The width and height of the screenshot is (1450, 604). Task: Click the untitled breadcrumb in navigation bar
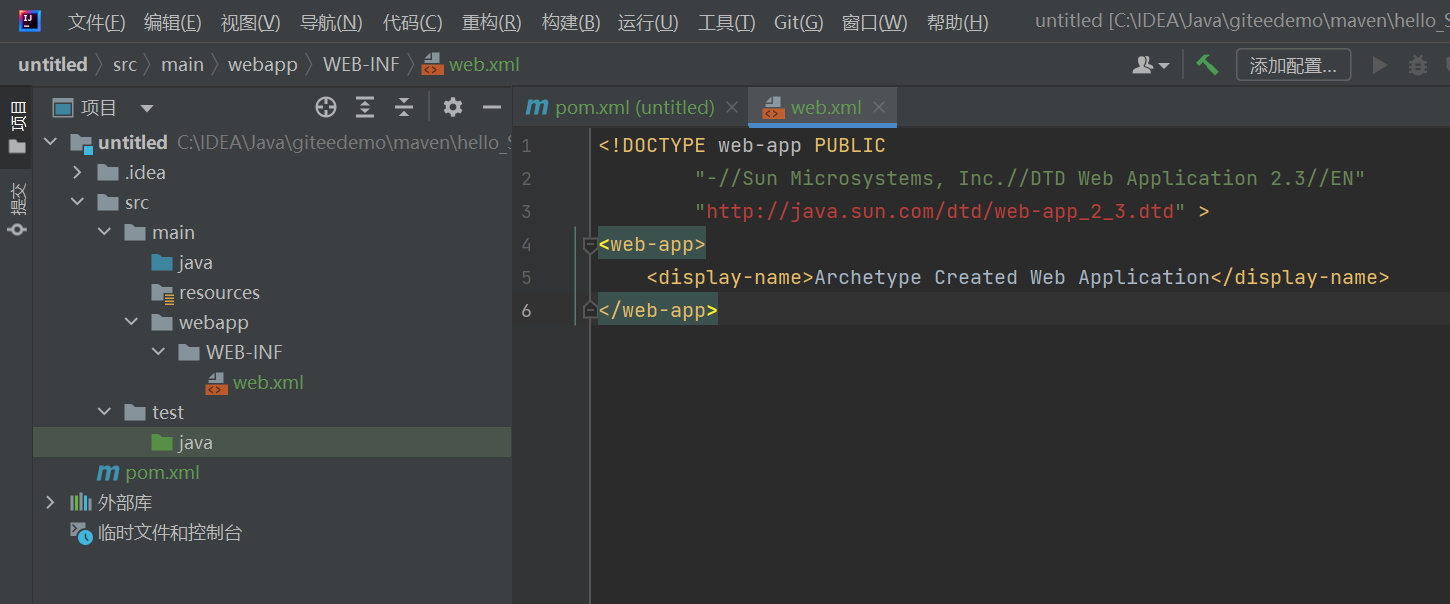(53, 65)
